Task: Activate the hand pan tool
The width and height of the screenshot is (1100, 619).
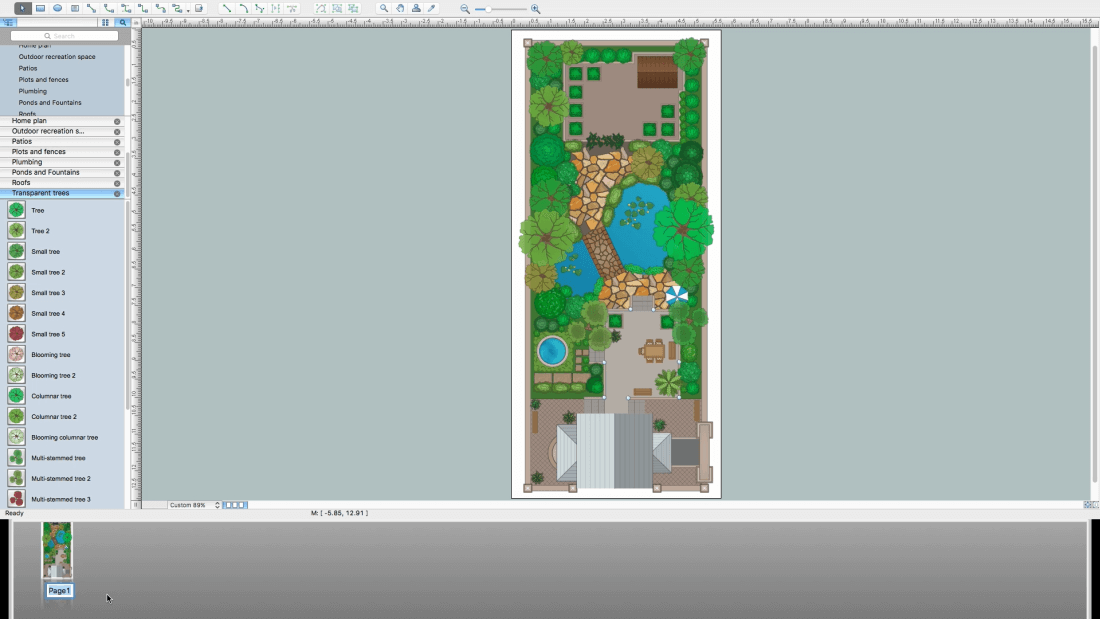Action: (400, 8)
